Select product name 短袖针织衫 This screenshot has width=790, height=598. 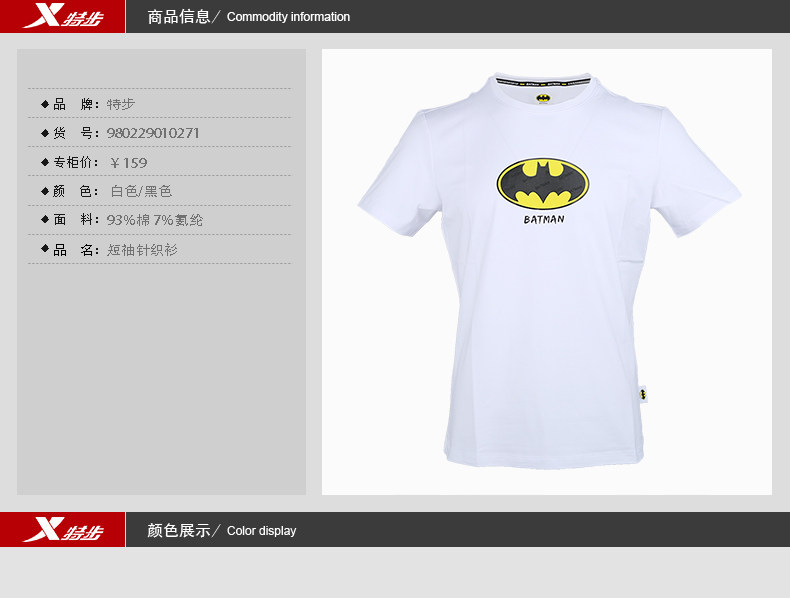point(142,250)
